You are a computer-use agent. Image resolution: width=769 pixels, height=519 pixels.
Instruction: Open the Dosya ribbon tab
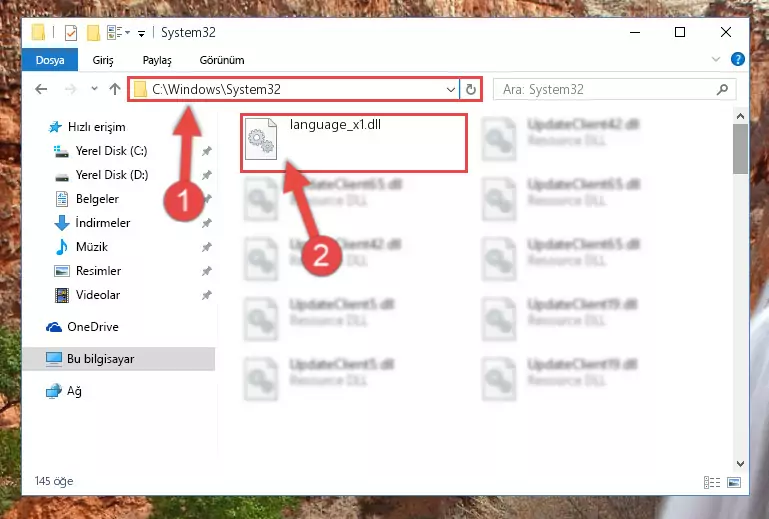pyautogui.click(x=50, y=60)
